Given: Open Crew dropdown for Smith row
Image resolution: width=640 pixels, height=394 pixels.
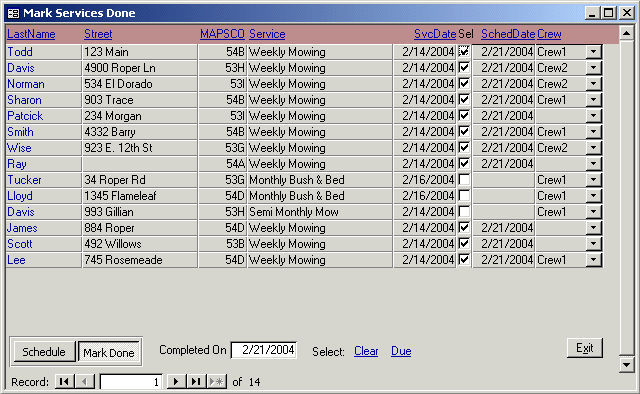Looking at the screenshot, I should pos(593,131).
